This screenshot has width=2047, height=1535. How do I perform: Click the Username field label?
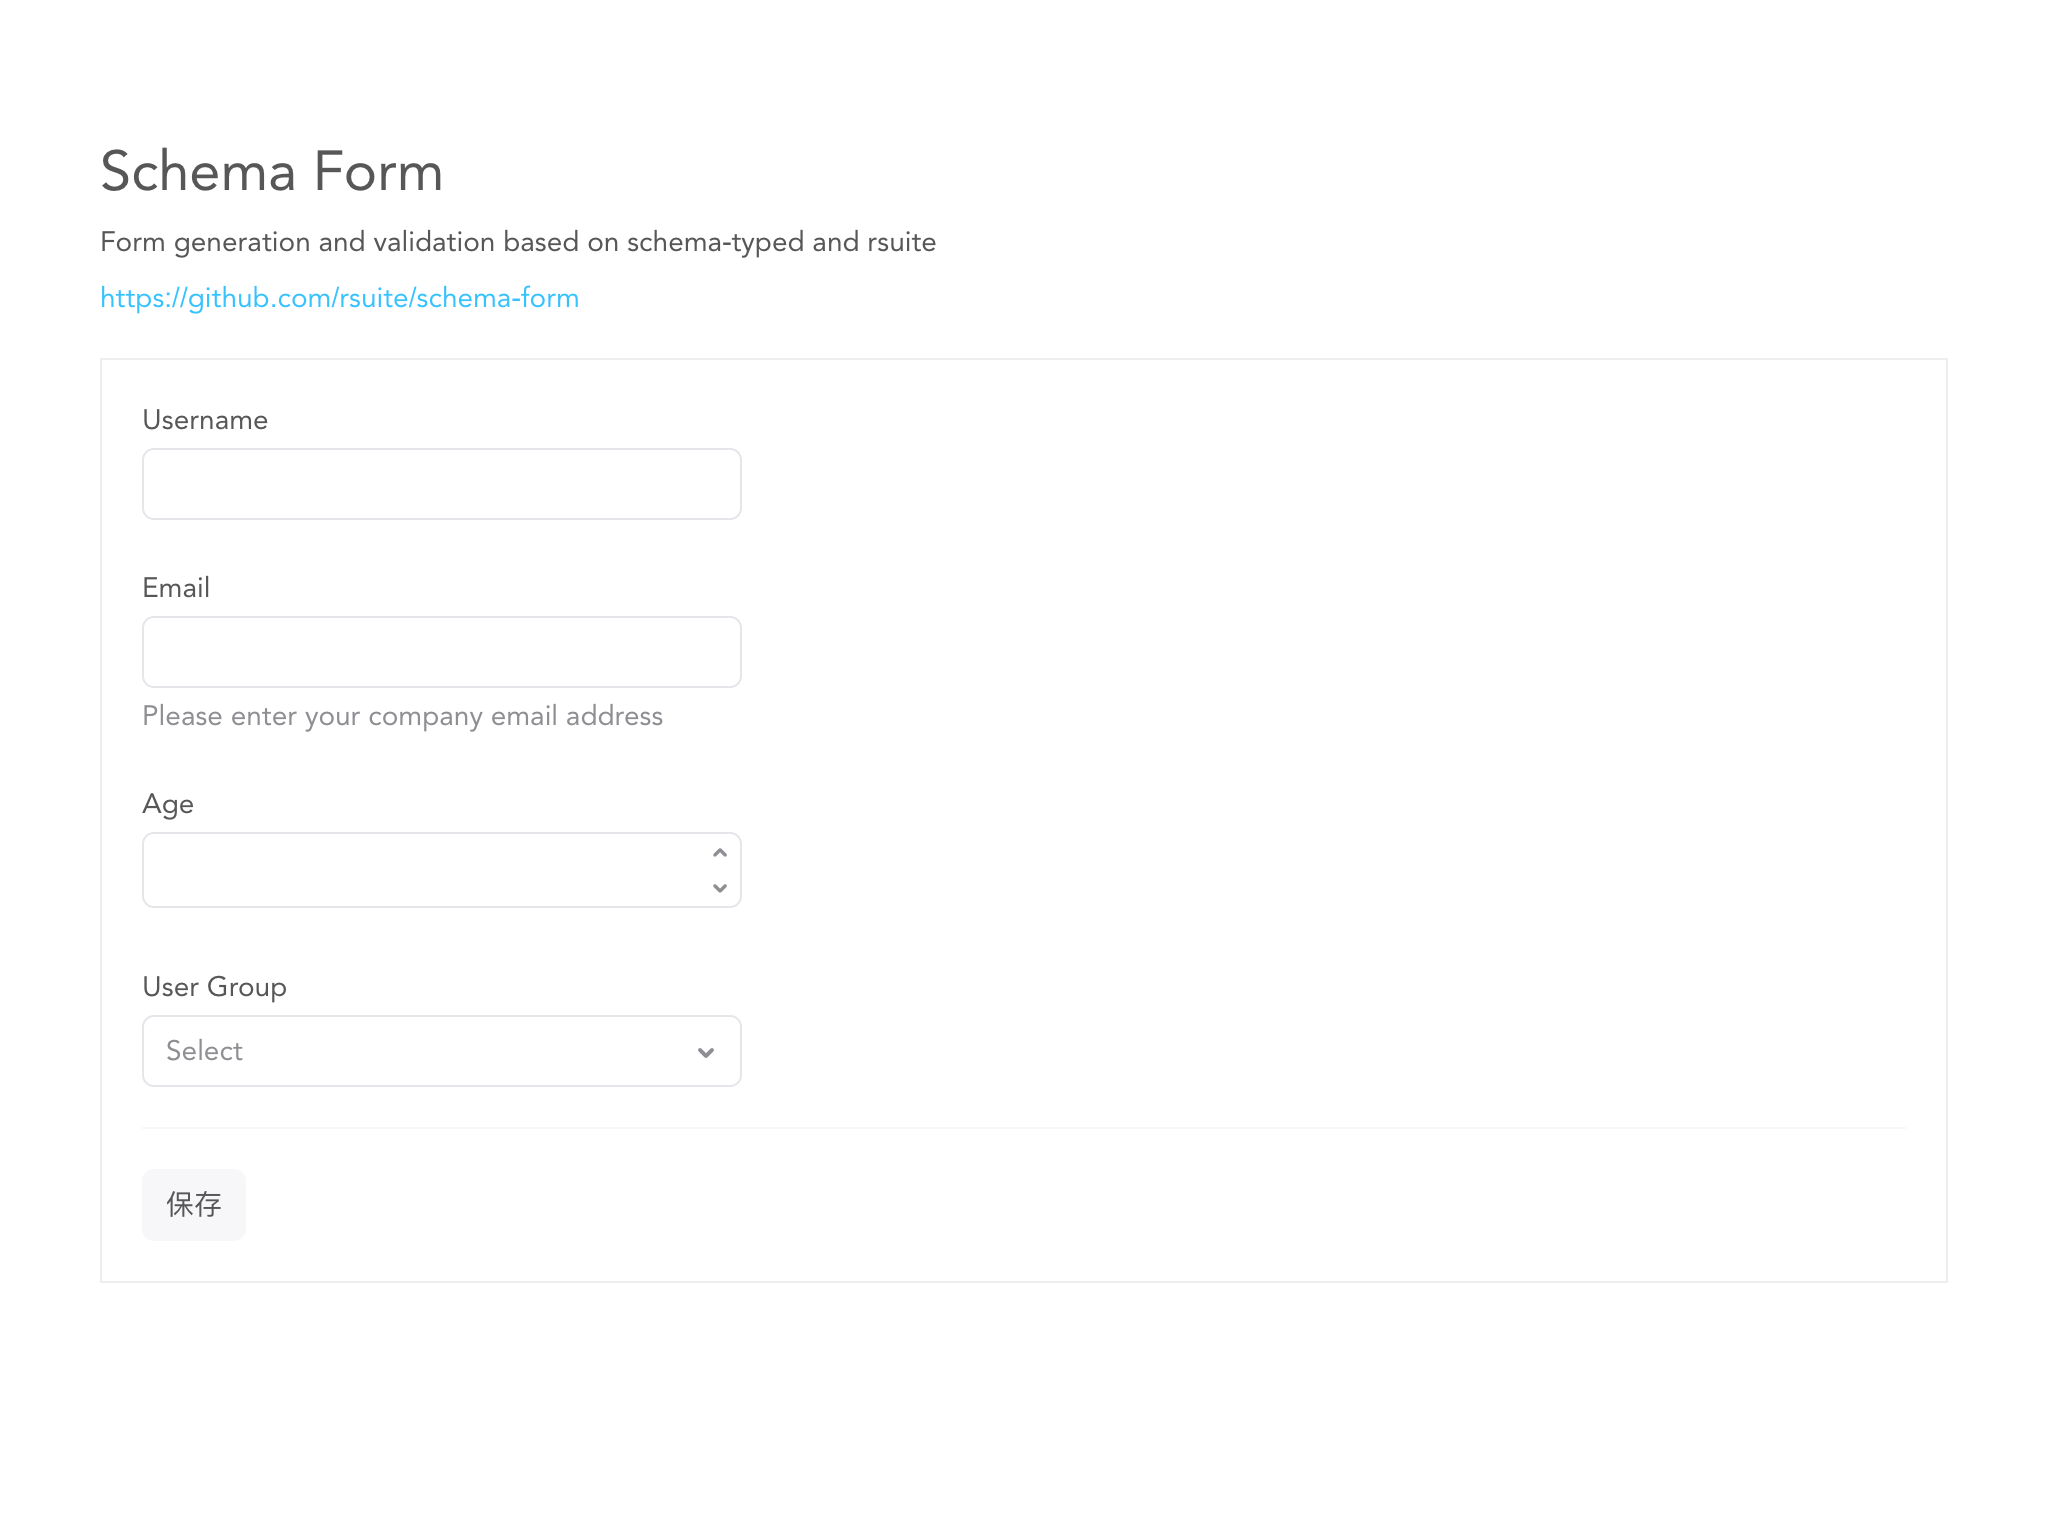coord(205,420)
